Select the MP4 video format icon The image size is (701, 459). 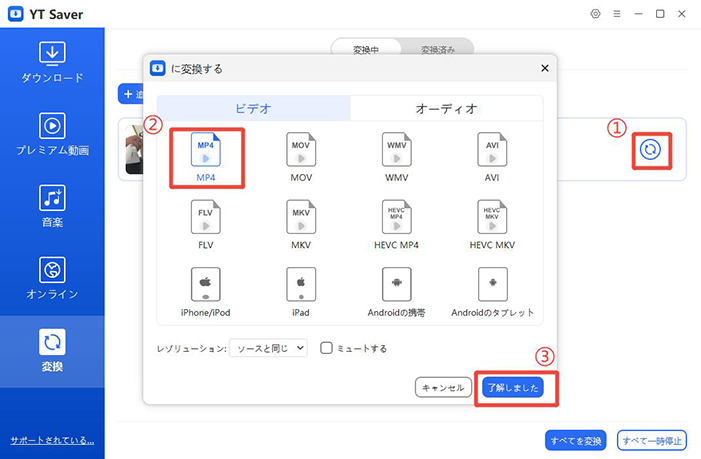pos(206,150)
